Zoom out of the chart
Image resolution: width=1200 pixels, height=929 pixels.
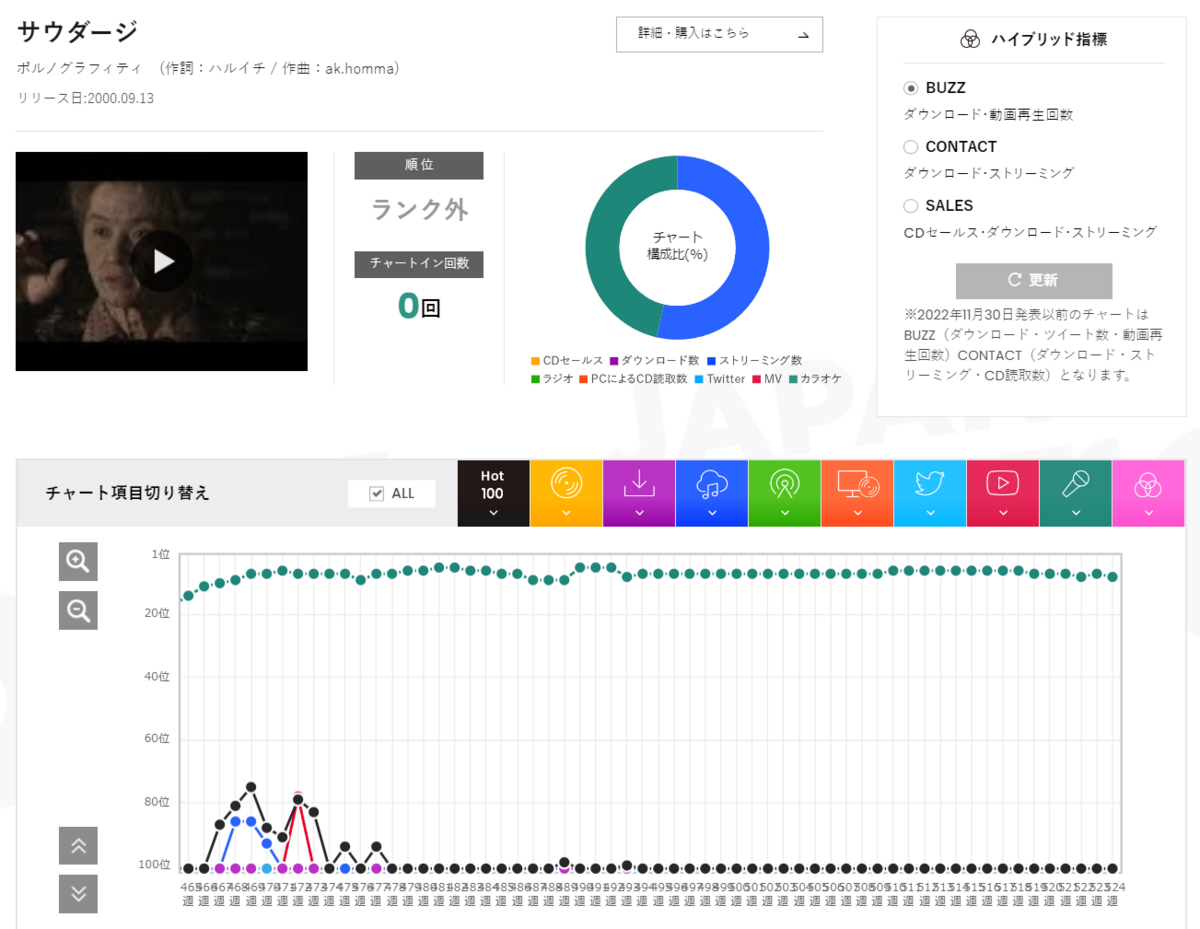click(78, 610)
